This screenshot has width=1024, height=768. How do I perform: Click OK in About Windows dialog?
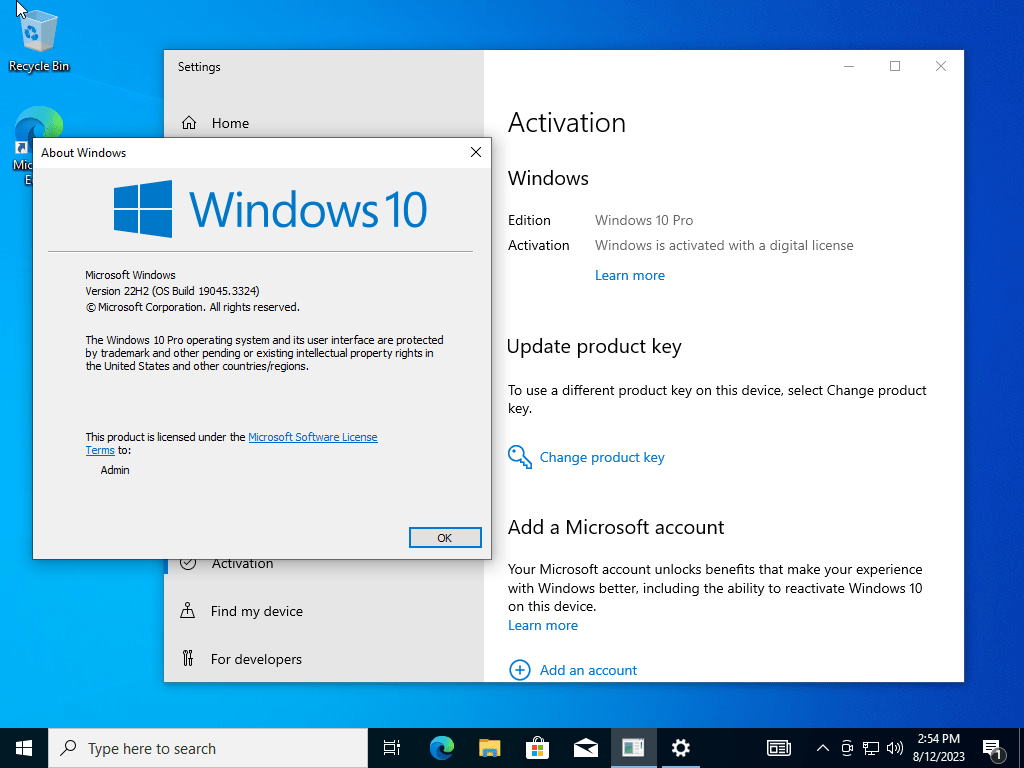[445, 537]
